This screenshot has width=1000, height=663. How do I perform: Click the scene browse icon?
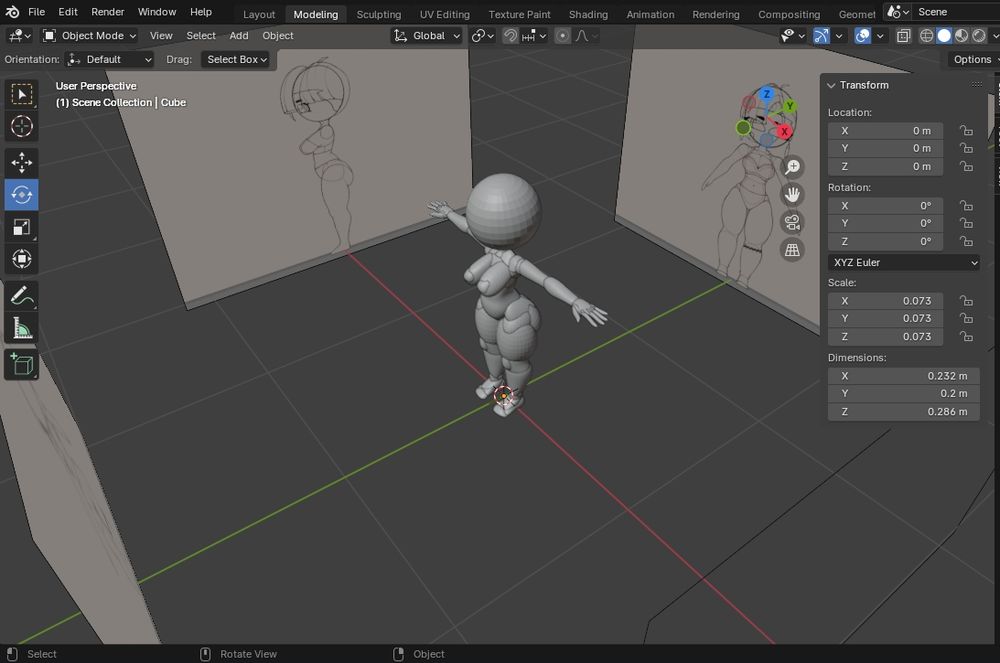tap(898, 11)
